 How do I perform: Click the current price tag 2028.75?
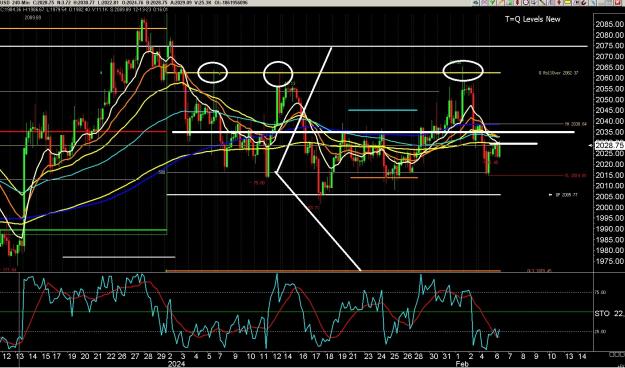pyautogui.click(x=609, y=146)
